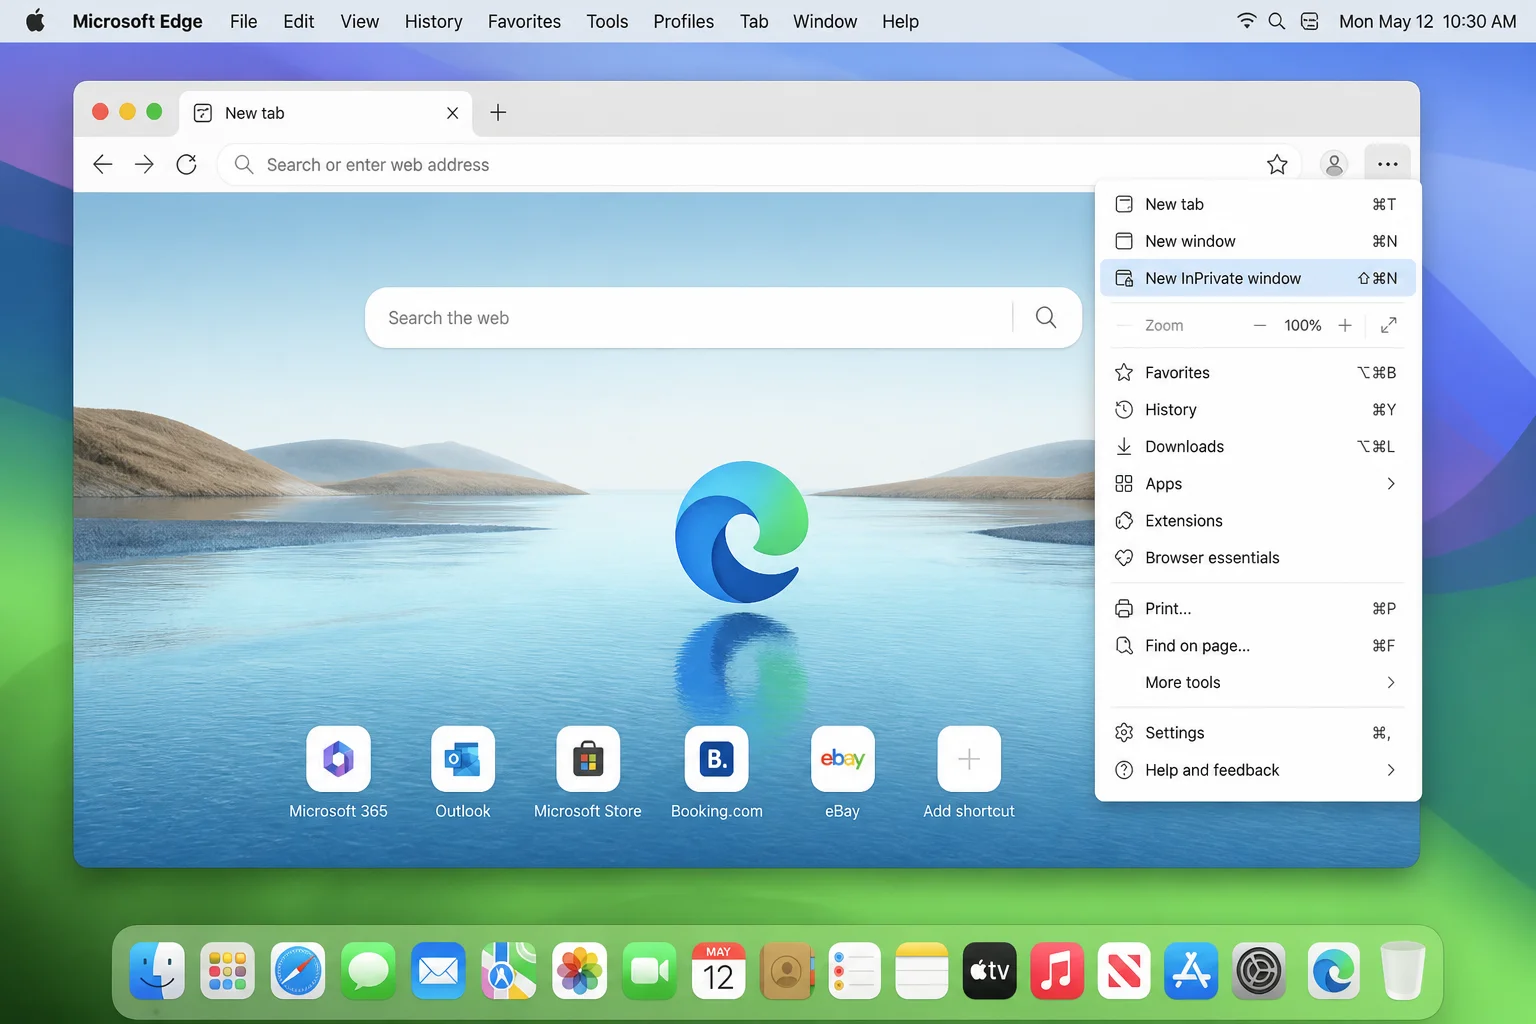Increase zoom with the plus button

[x=1345, y=325]
